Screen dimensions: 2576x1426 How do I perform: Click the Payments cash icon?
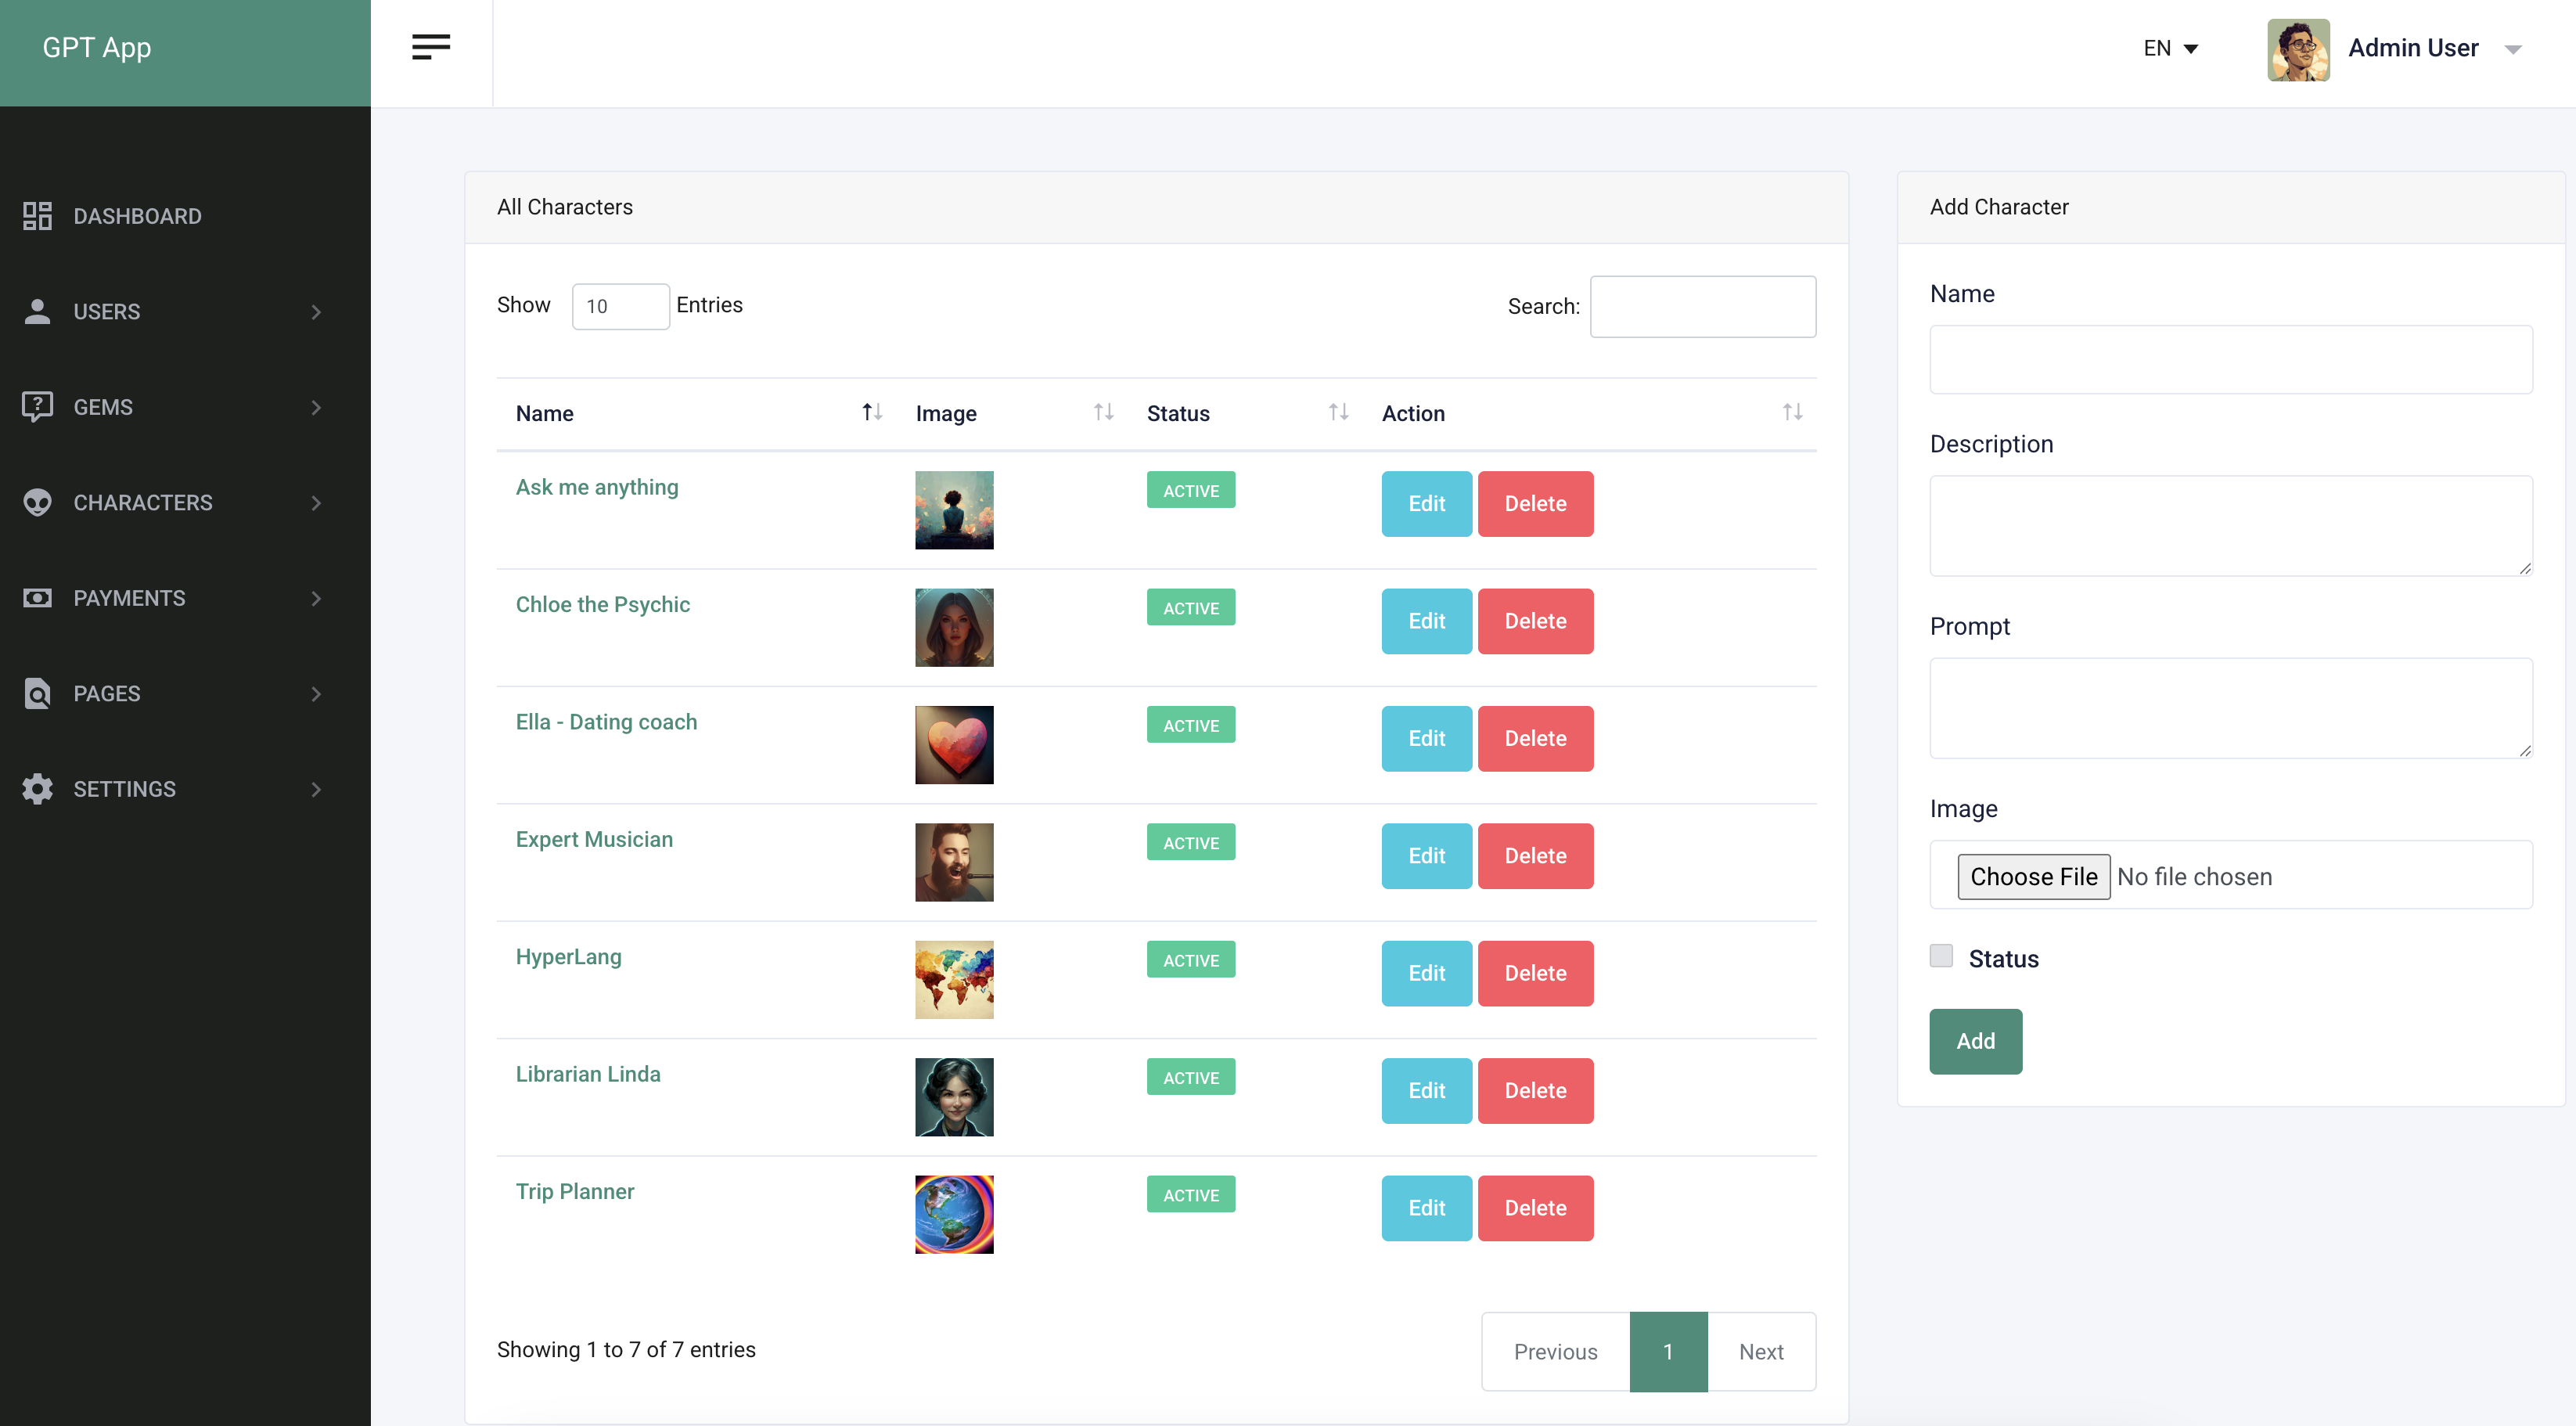pos(37,598)
